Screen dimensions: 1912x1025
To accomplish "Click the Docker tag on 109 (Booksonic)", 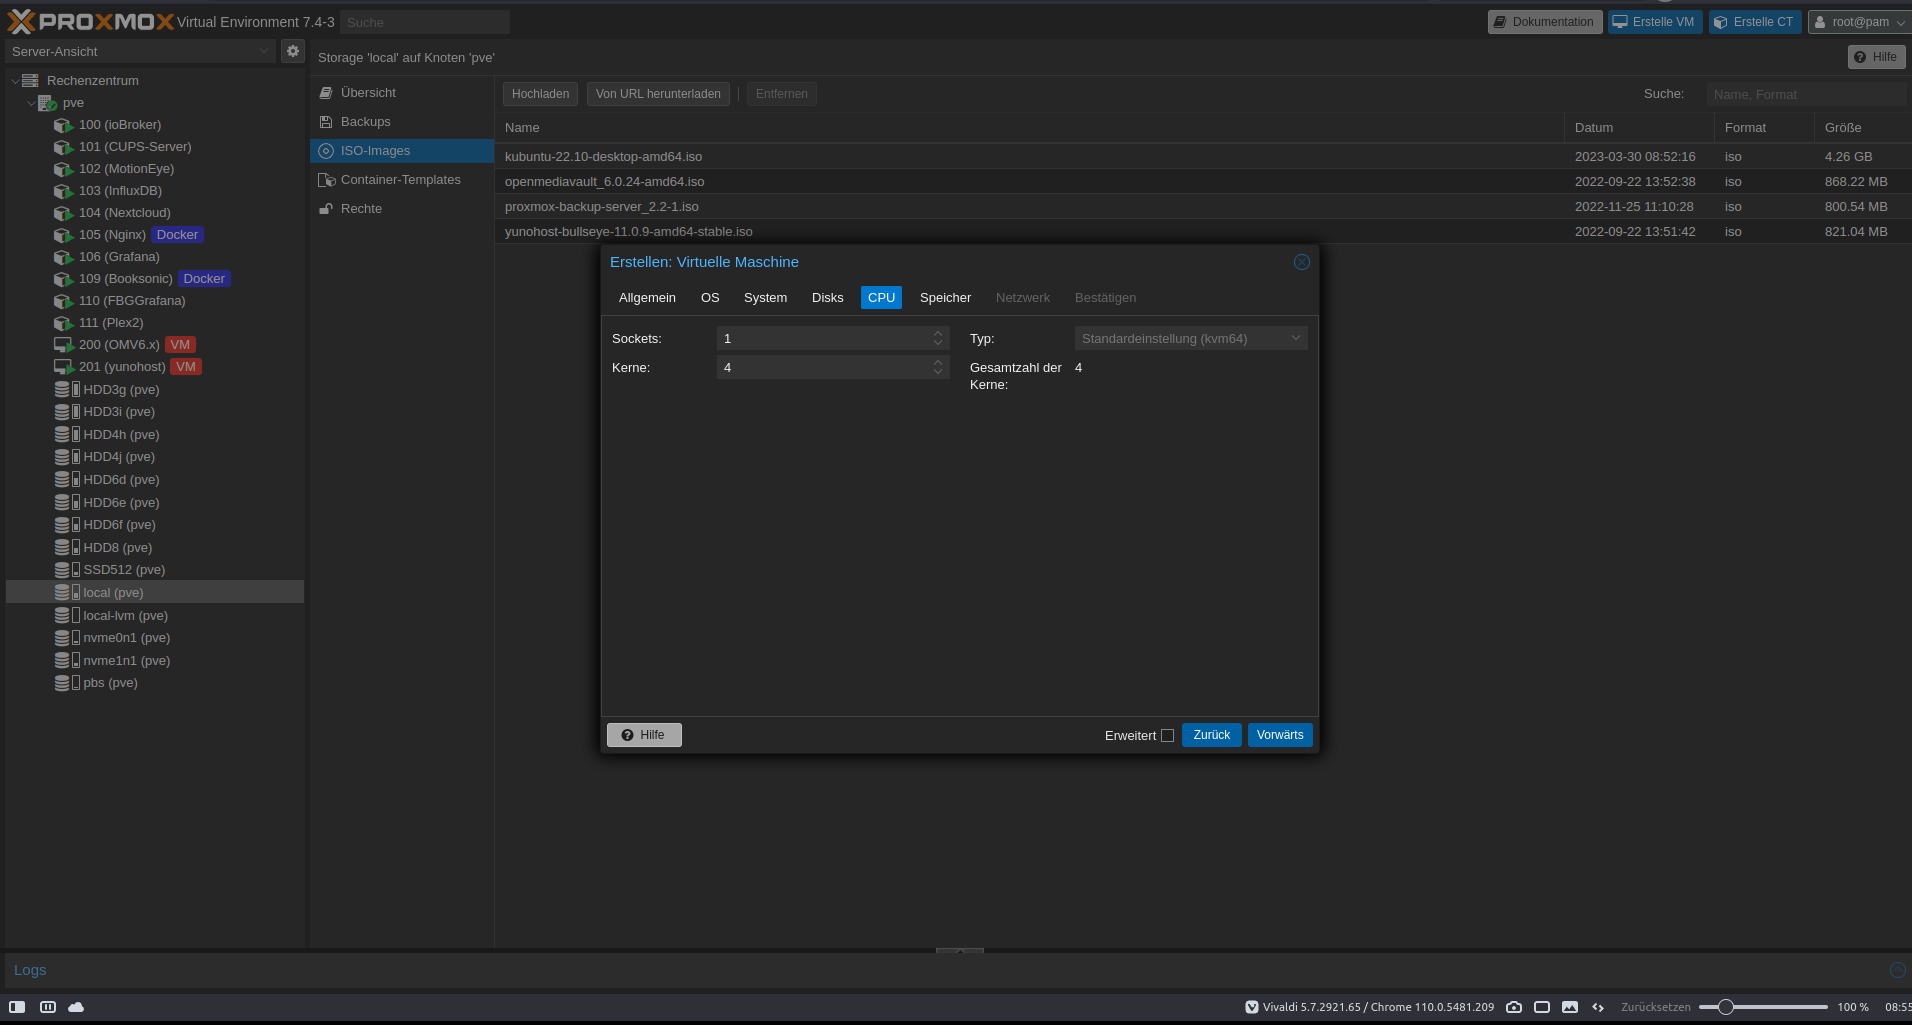I will point(204,279).
